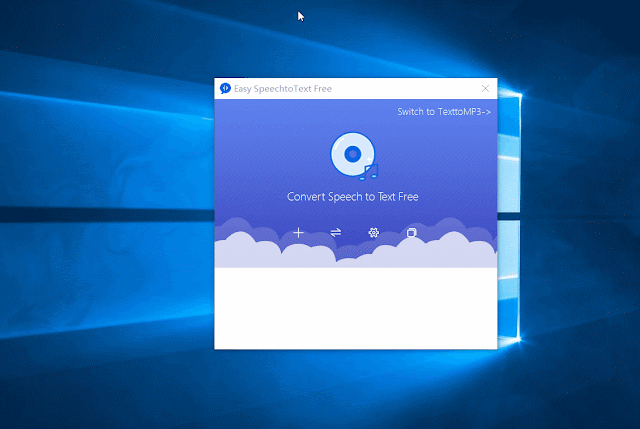Click the plus icon to add audio
Viewport: 640px width, 429px height.
point(298,233)
